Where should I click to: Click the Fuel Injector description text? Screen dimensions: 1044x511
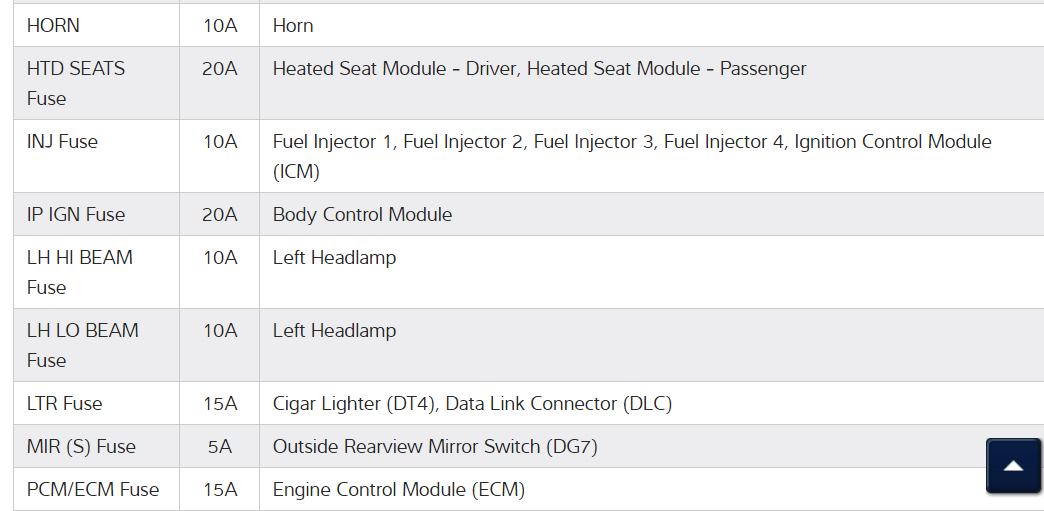(631, 155)
